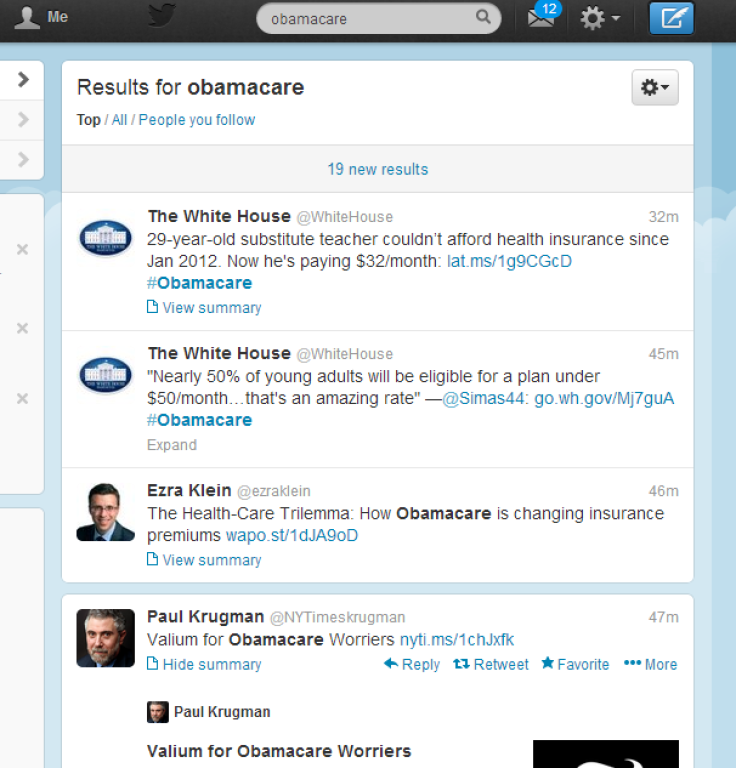This screenshot has height=768, width=736.
Task: Select the Top results tab
Action: [x=88, y=120]
